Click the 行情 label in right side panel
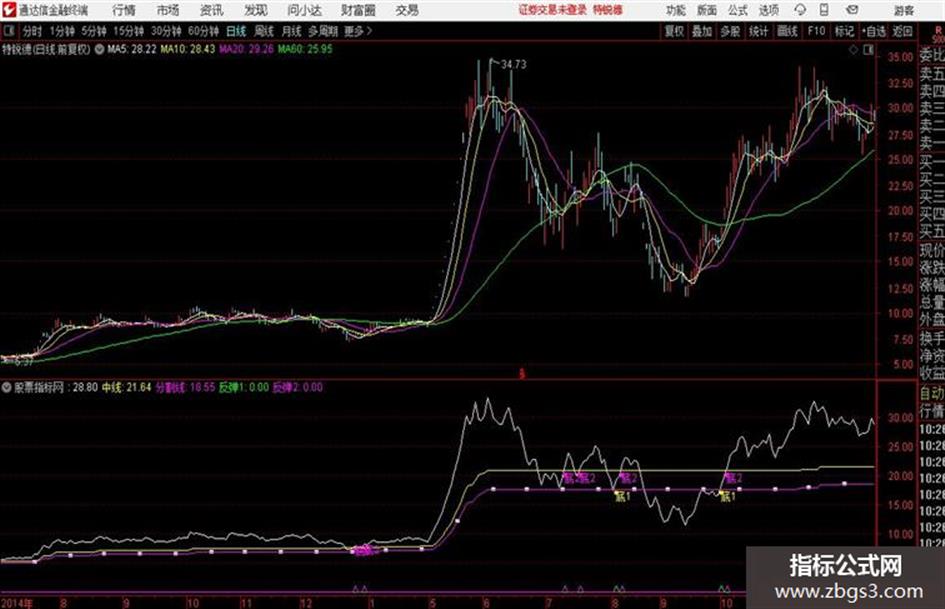 (x=932, y=411)
